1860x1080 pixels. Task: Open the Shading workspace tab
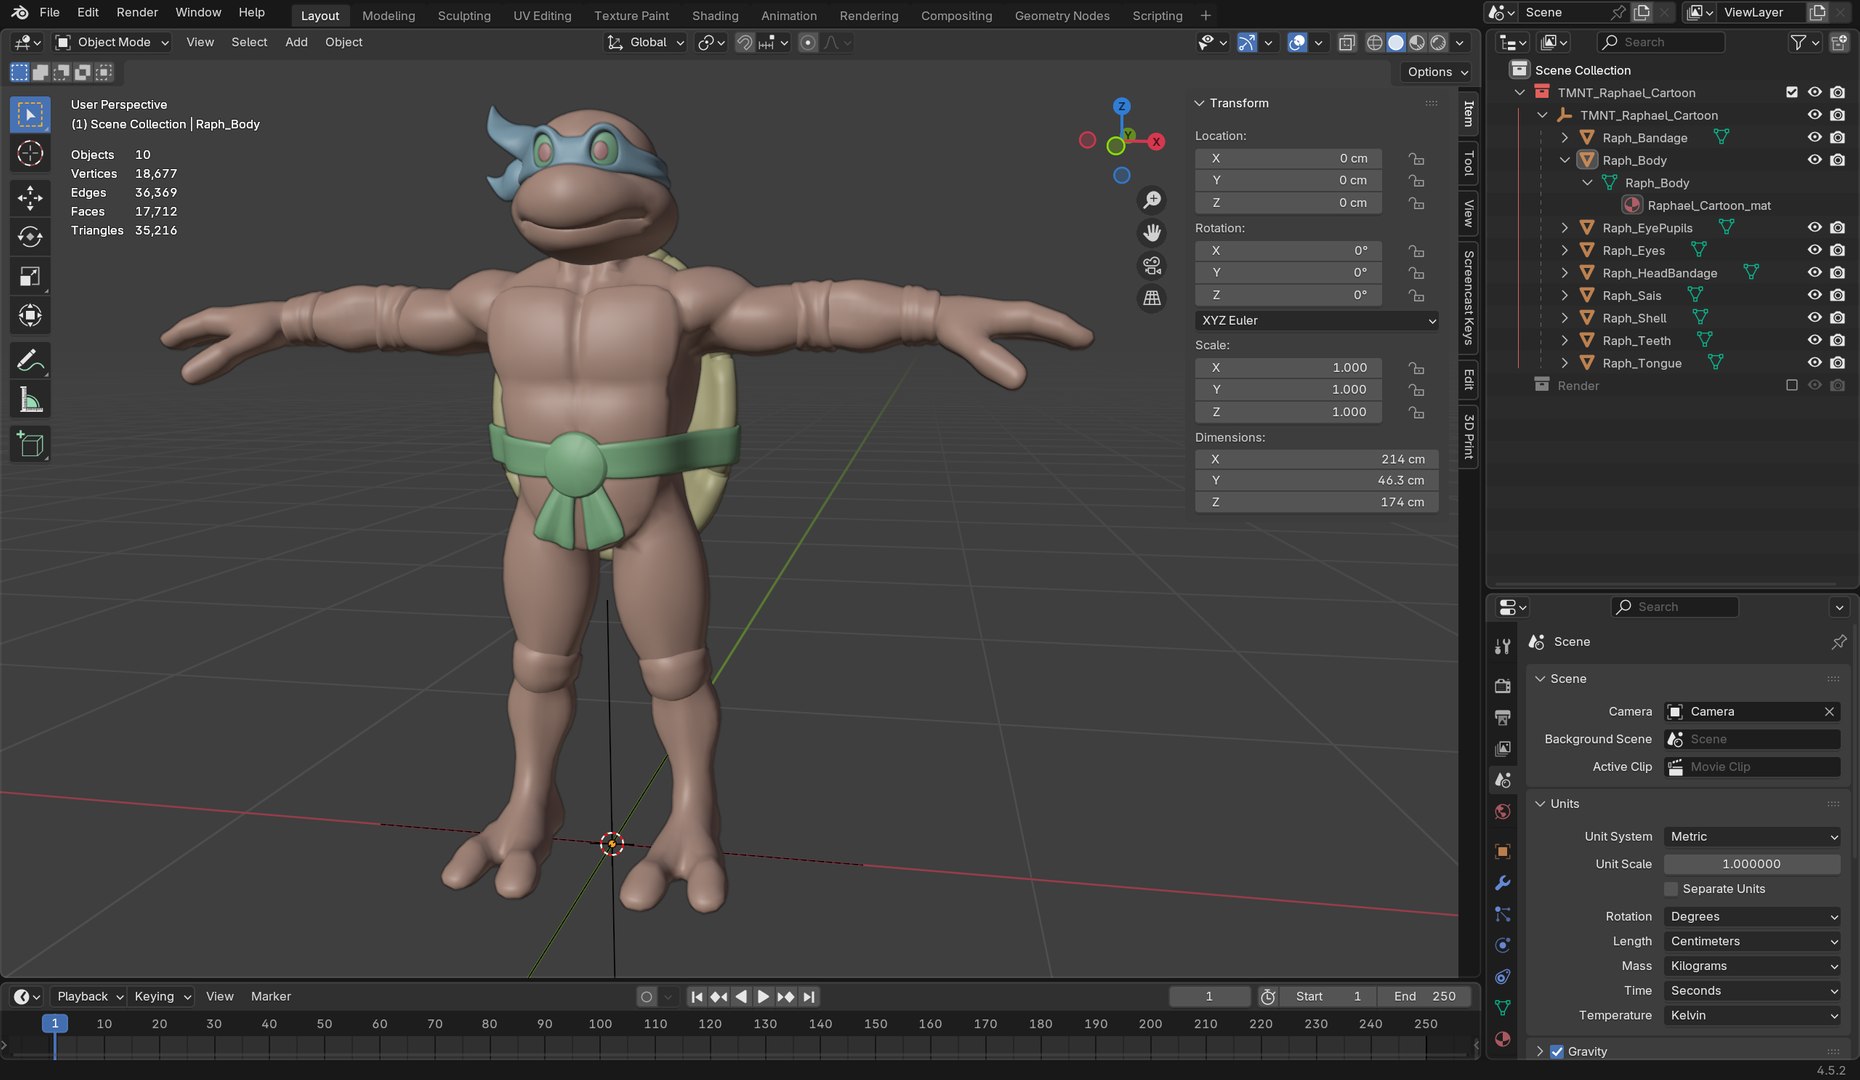(x=715, y=15)
